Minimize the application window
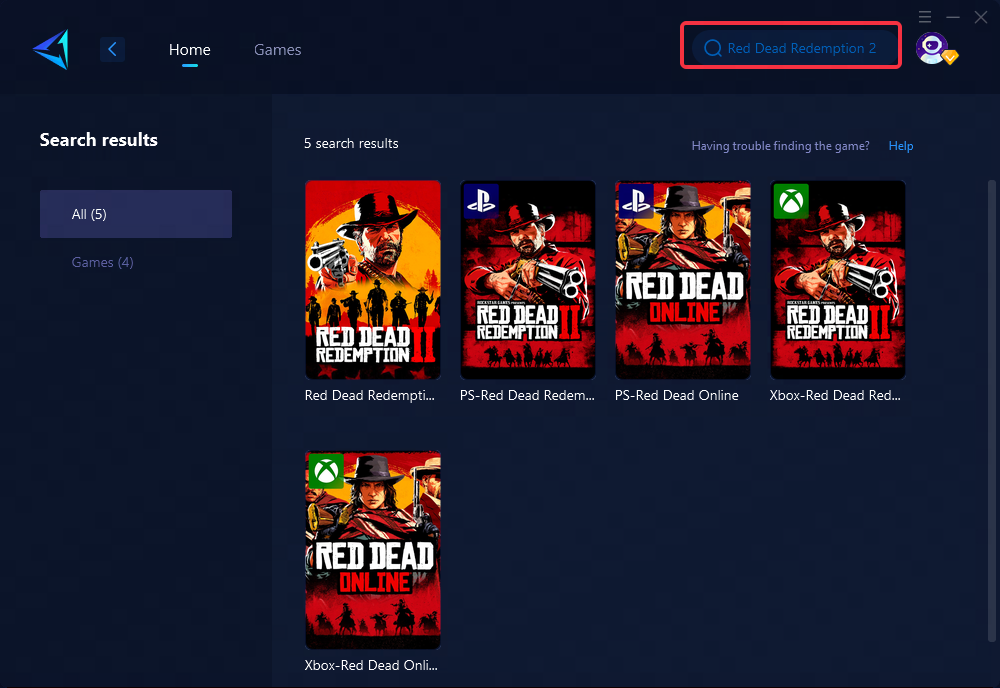The width and height of the screenshot is (1000, 688). pos(953,17)
